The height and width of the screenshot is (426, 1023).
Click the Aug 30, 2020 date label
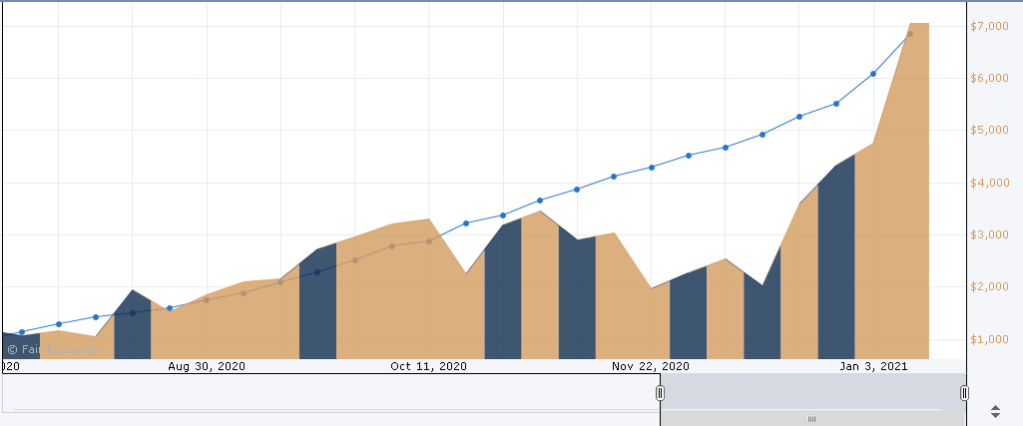point(207,367)
